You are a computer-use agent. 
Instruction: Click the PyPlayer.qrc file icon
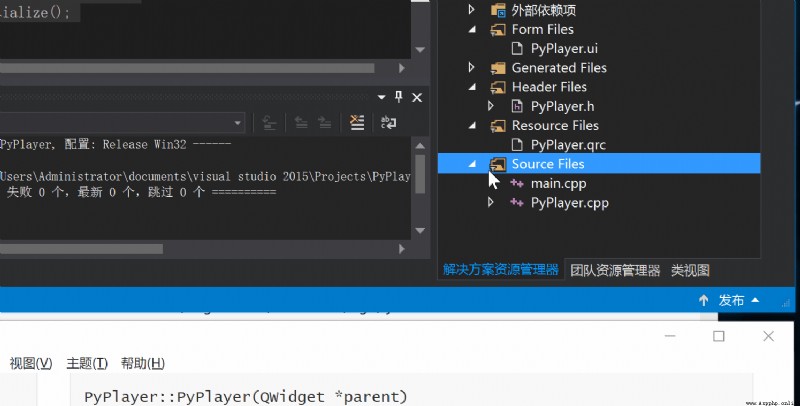click(x=517, y=145)
